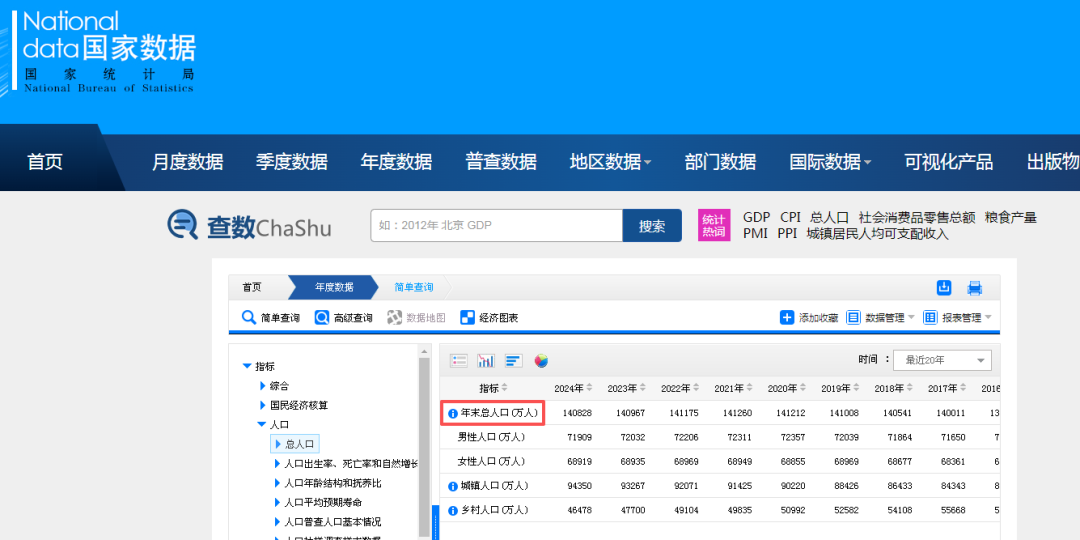The height and width of the screenshot is (540, 1080).
Task: Sort table by 2017年 column
Action: [963, 388]
